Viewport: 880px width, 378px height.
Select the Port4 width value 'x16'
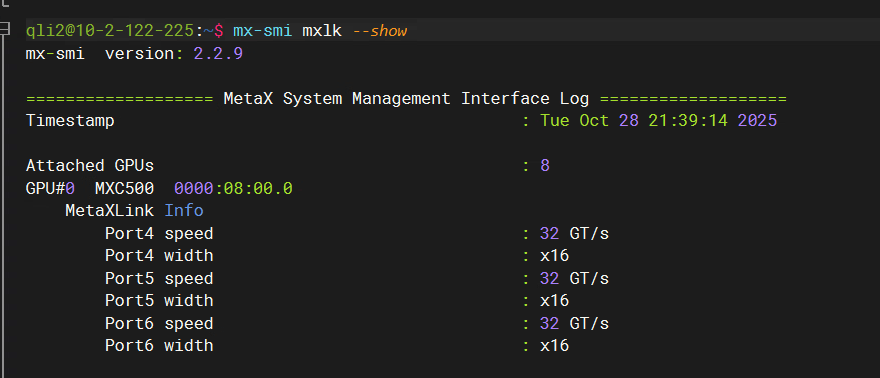555,256
